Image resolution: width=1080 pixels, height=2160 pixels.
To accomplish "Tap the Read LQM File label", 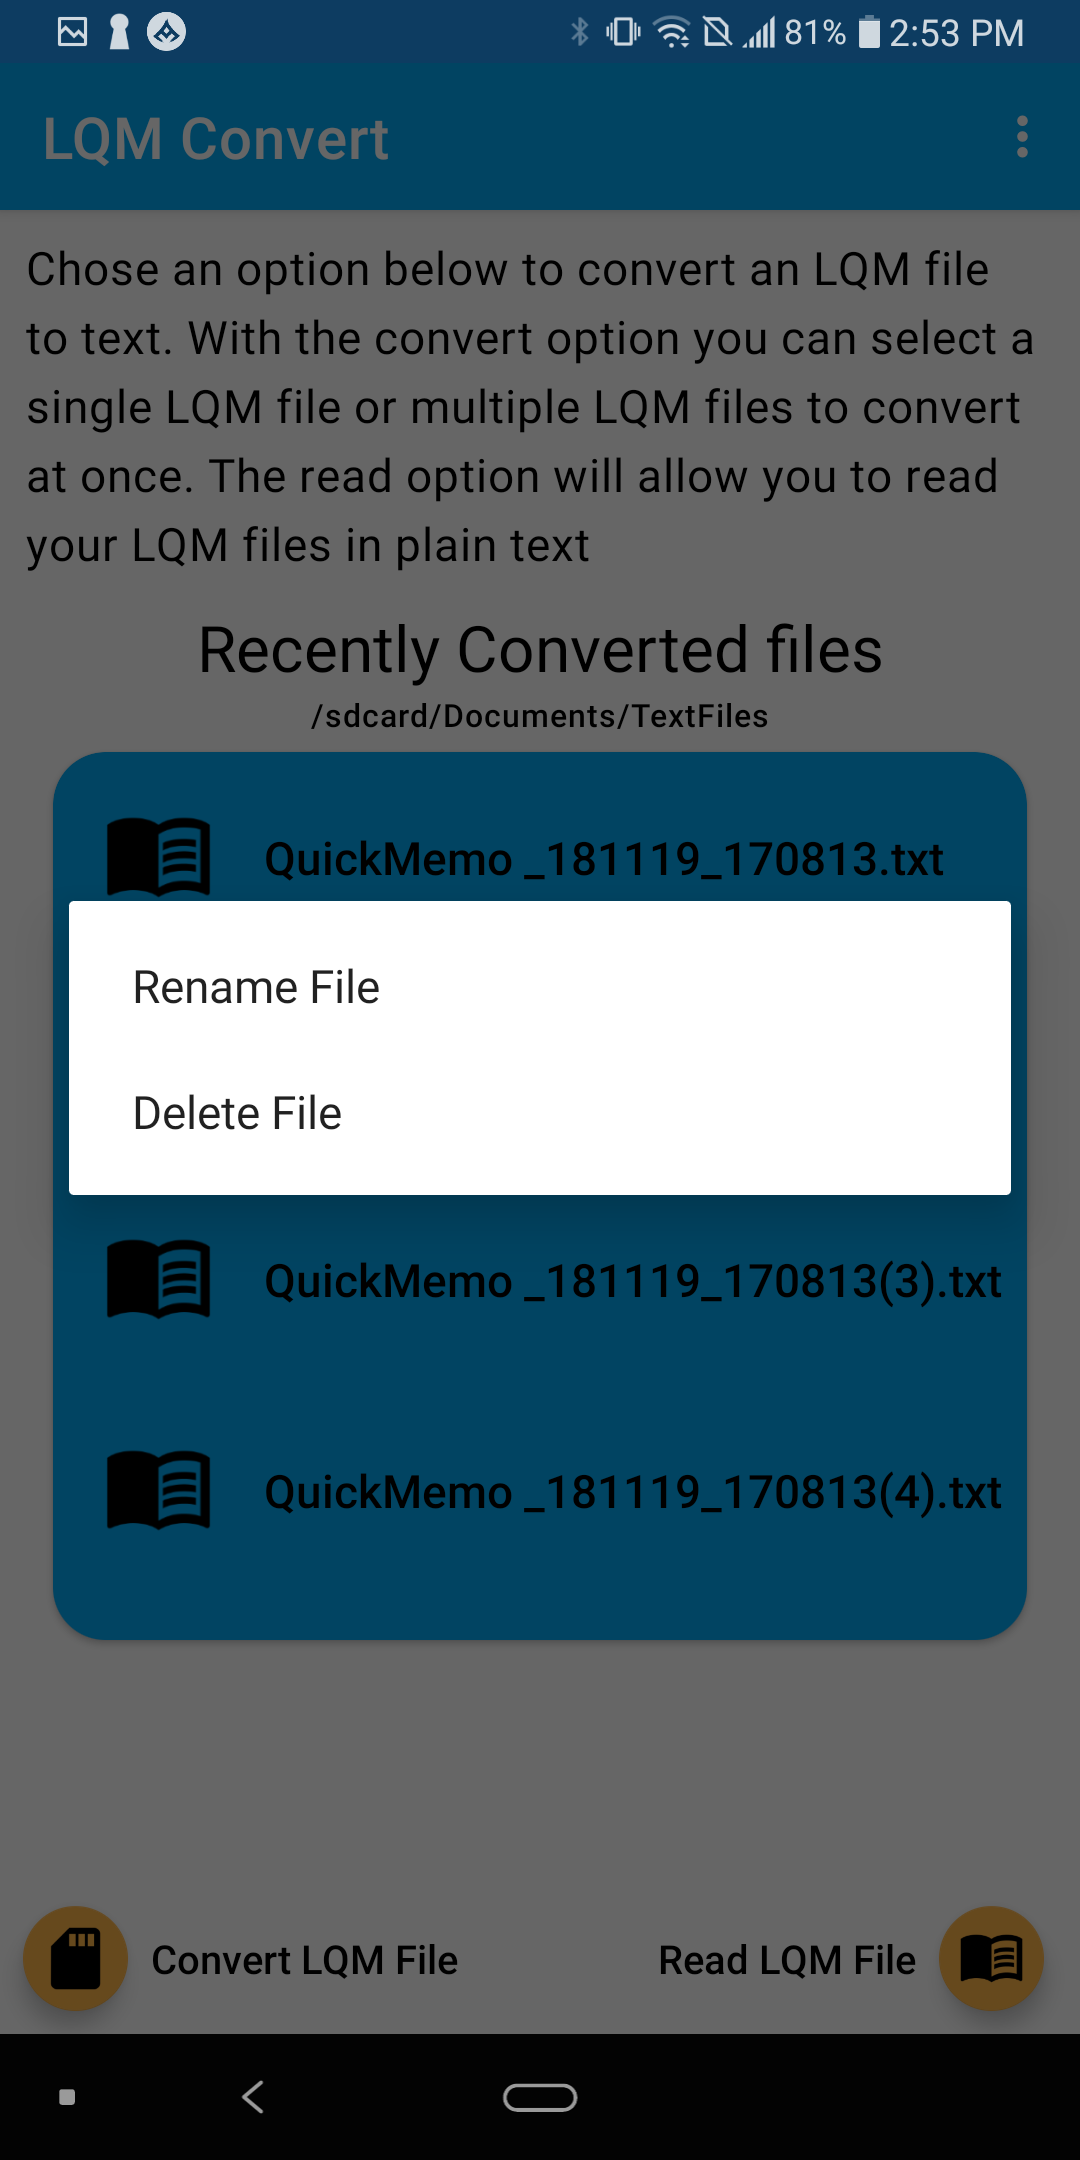I will (787, 1960).
